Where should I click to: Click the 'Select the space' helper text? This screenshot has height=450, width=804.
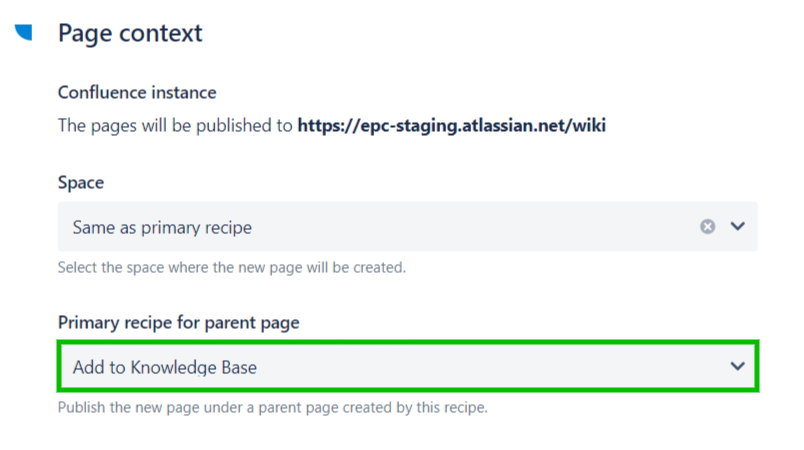pyautogui.click(x=232, y=268)
